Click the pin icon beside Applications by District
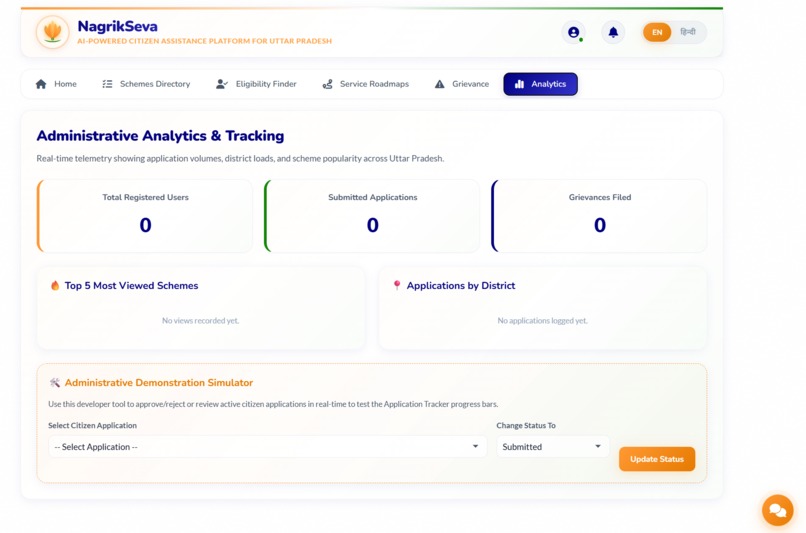This screenshot has width=806, height=533. pos(397,285)
